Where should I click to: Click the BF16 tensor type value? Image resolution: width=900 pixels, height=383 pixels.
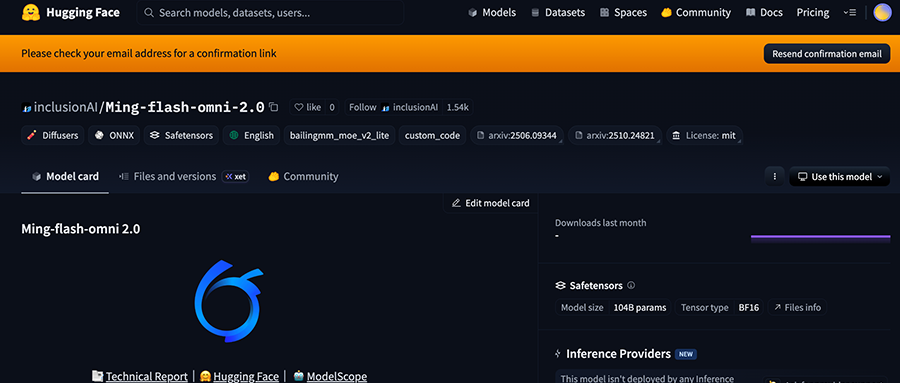(x=748, y=308)
